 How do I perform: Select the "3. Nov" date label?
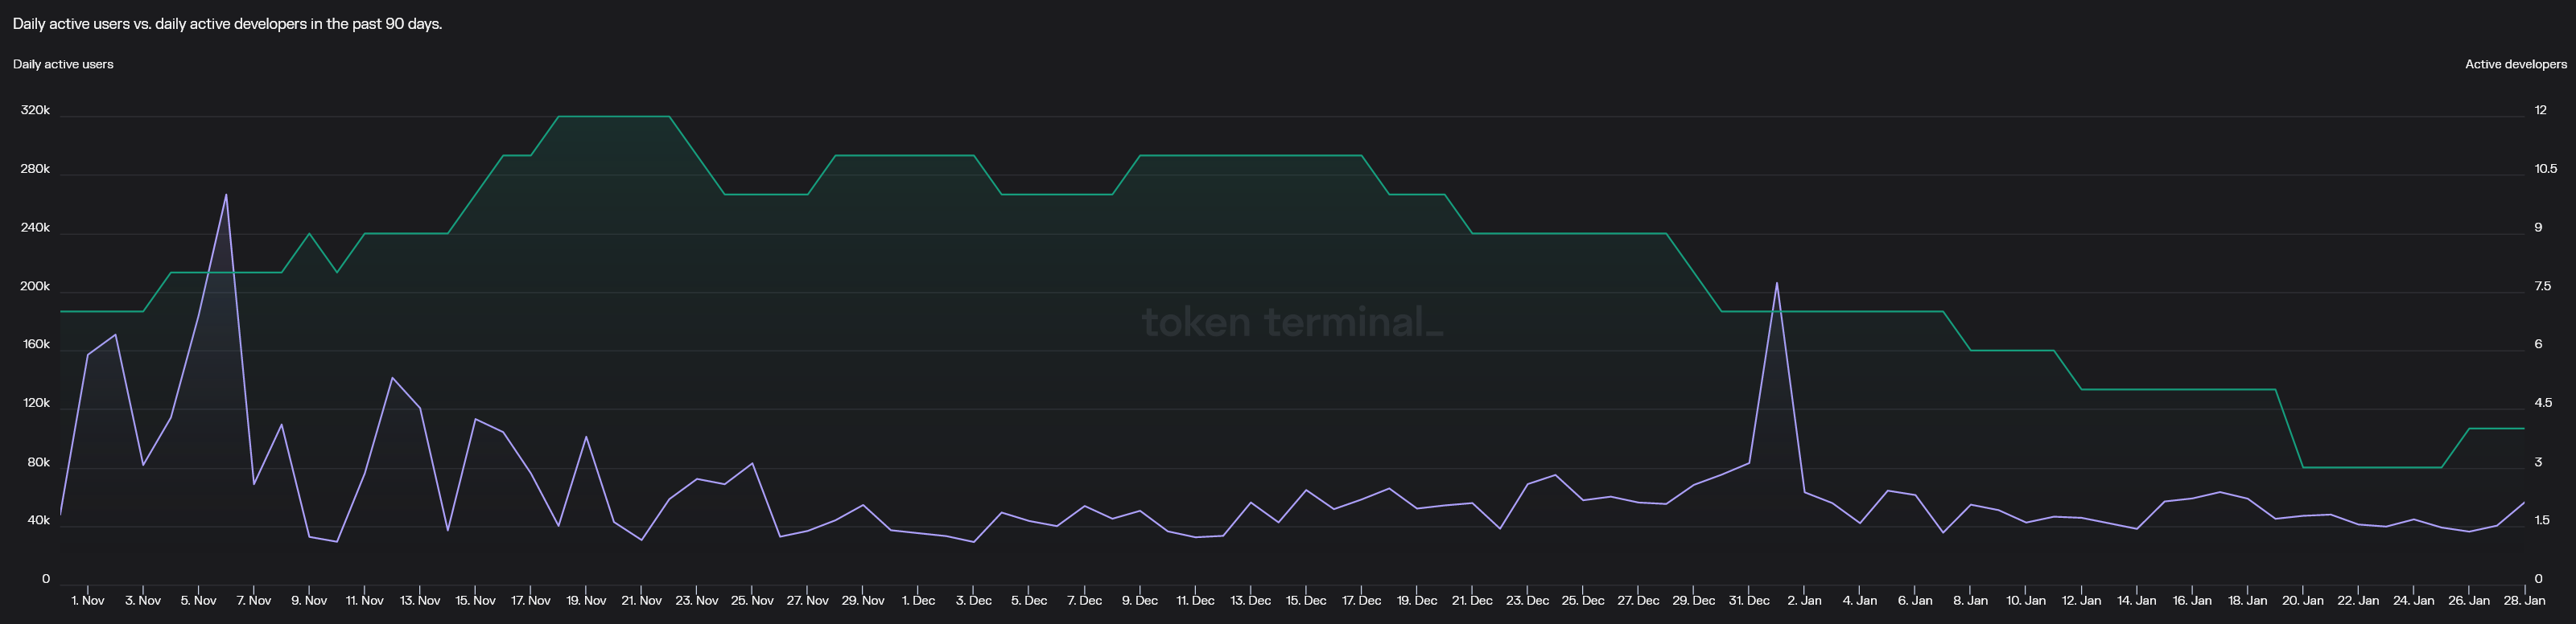point(143,601)
